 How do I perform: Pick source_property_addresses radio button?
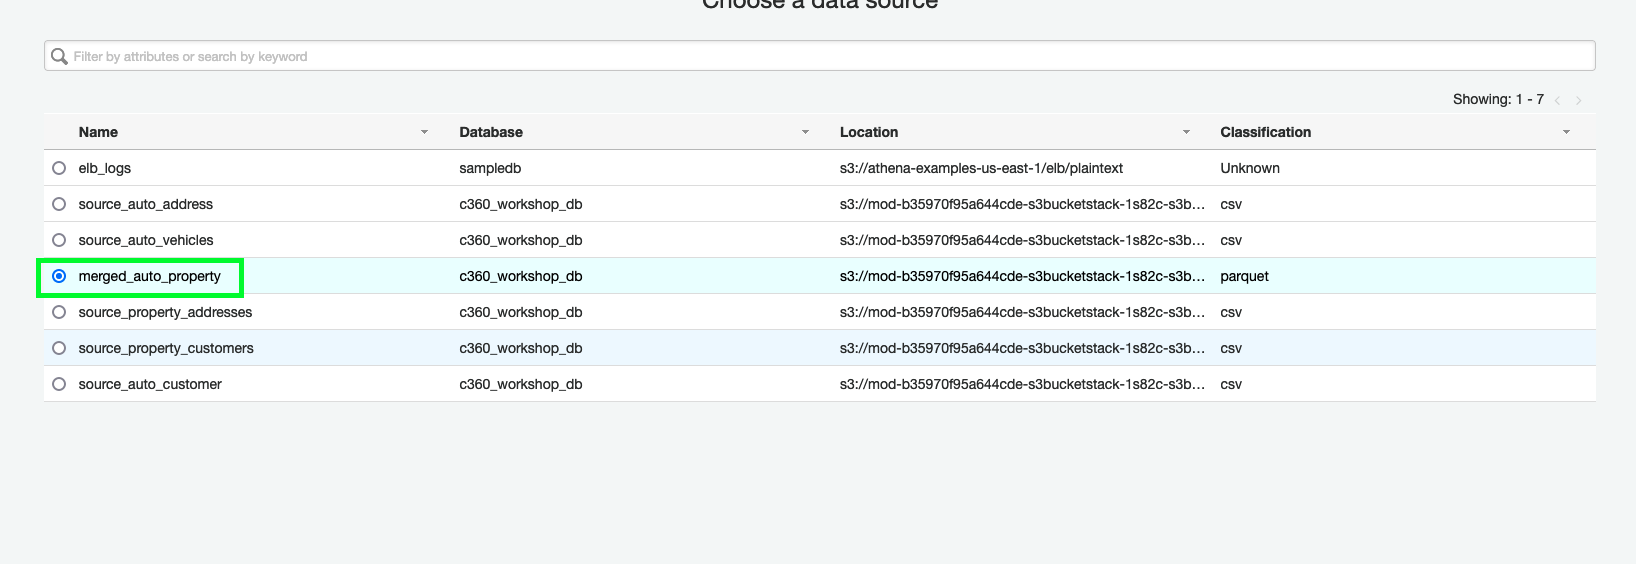click(59, 312)
